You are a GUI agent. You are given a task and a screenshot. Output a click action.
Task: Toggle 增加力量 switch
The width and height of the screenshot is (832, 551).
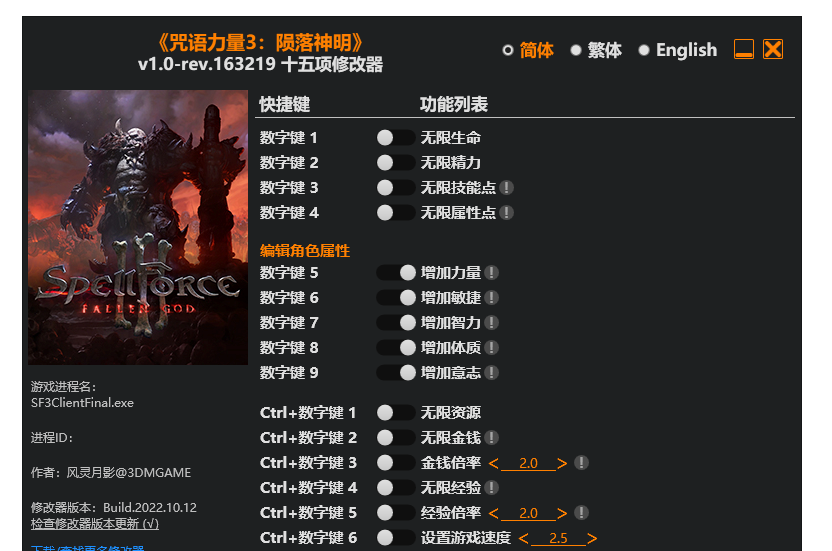(396, 272)
